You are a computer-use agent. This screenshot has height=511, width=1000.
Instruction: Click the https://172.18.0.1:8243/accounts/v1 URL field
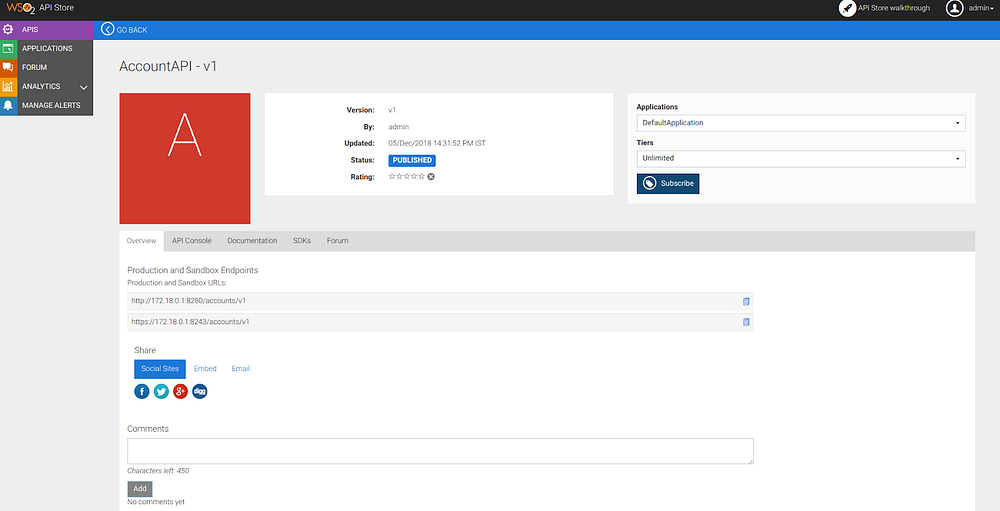[x=440, y=322]
